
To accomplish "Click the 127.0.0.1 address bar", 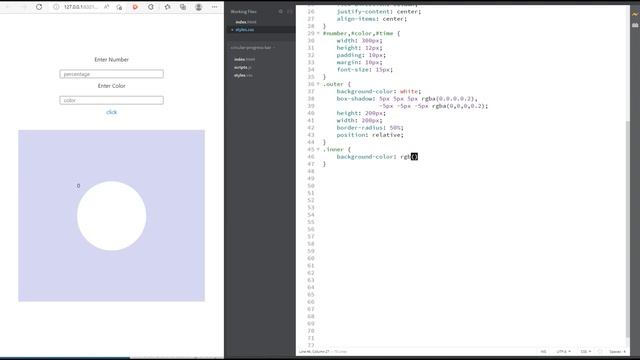I will (81, 7).
